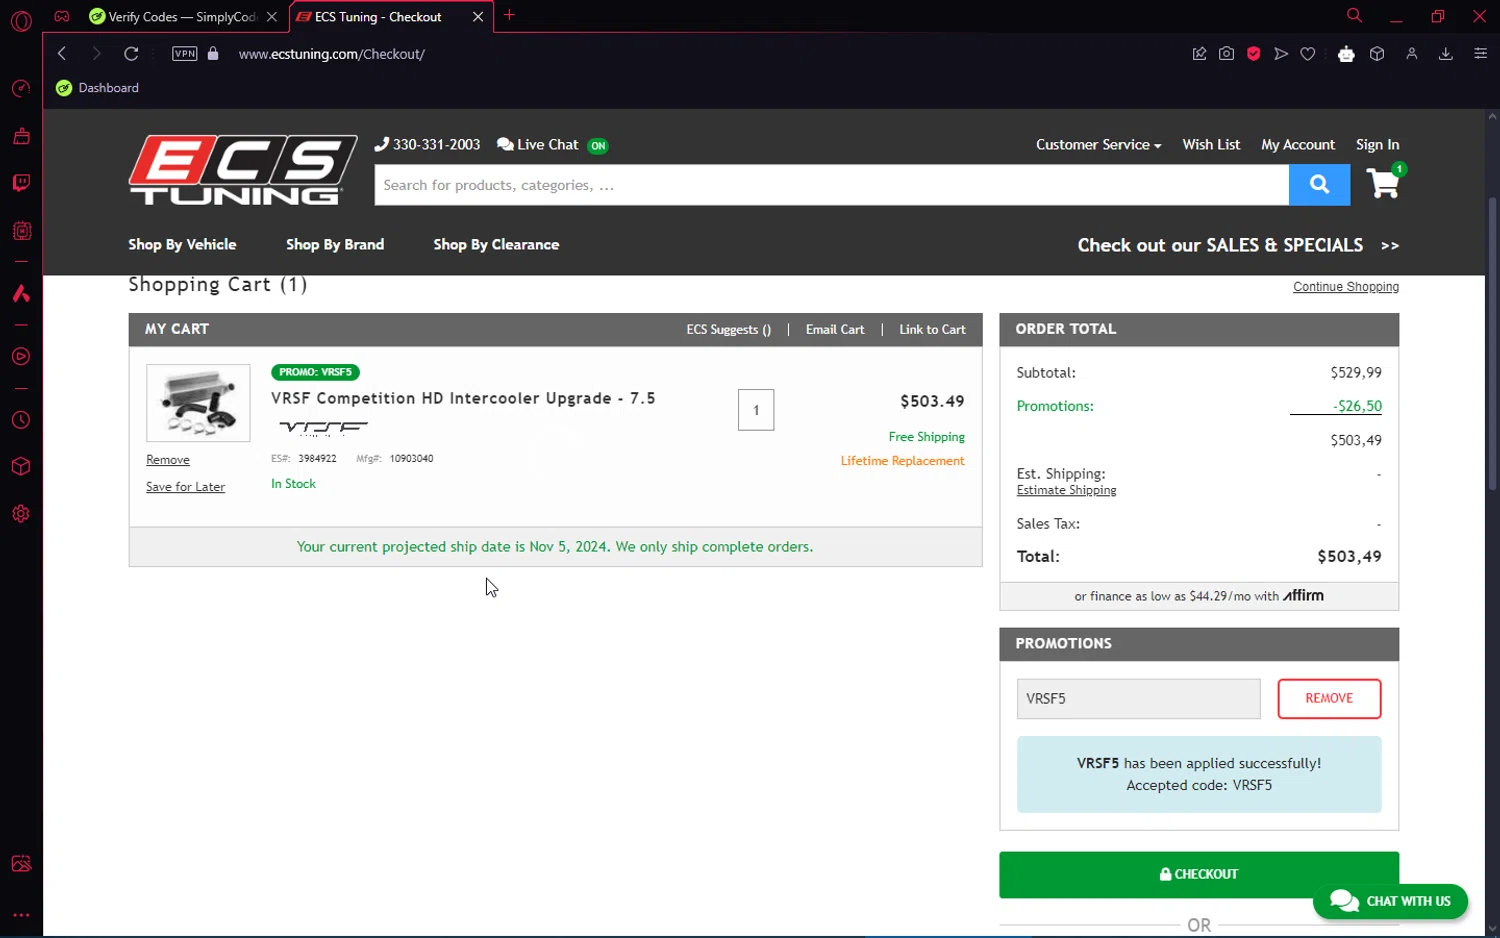Expand the Customer Service dropdown
The image size is (1500, 938).
(1098, 145)
